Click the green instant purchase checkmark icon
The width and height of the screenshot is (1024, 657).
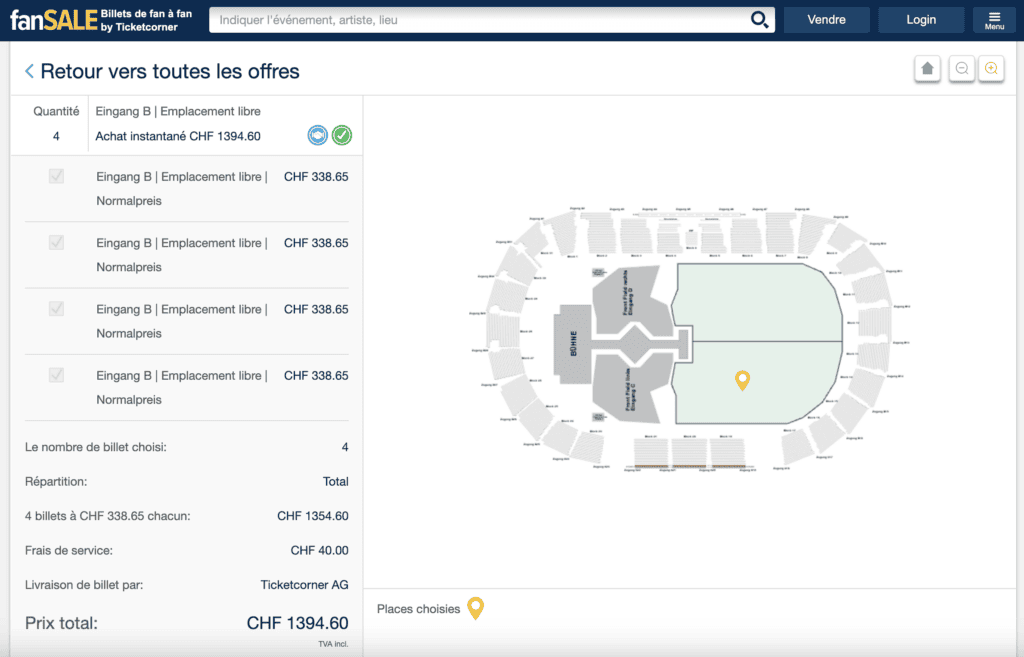click(x=341, y=135)
